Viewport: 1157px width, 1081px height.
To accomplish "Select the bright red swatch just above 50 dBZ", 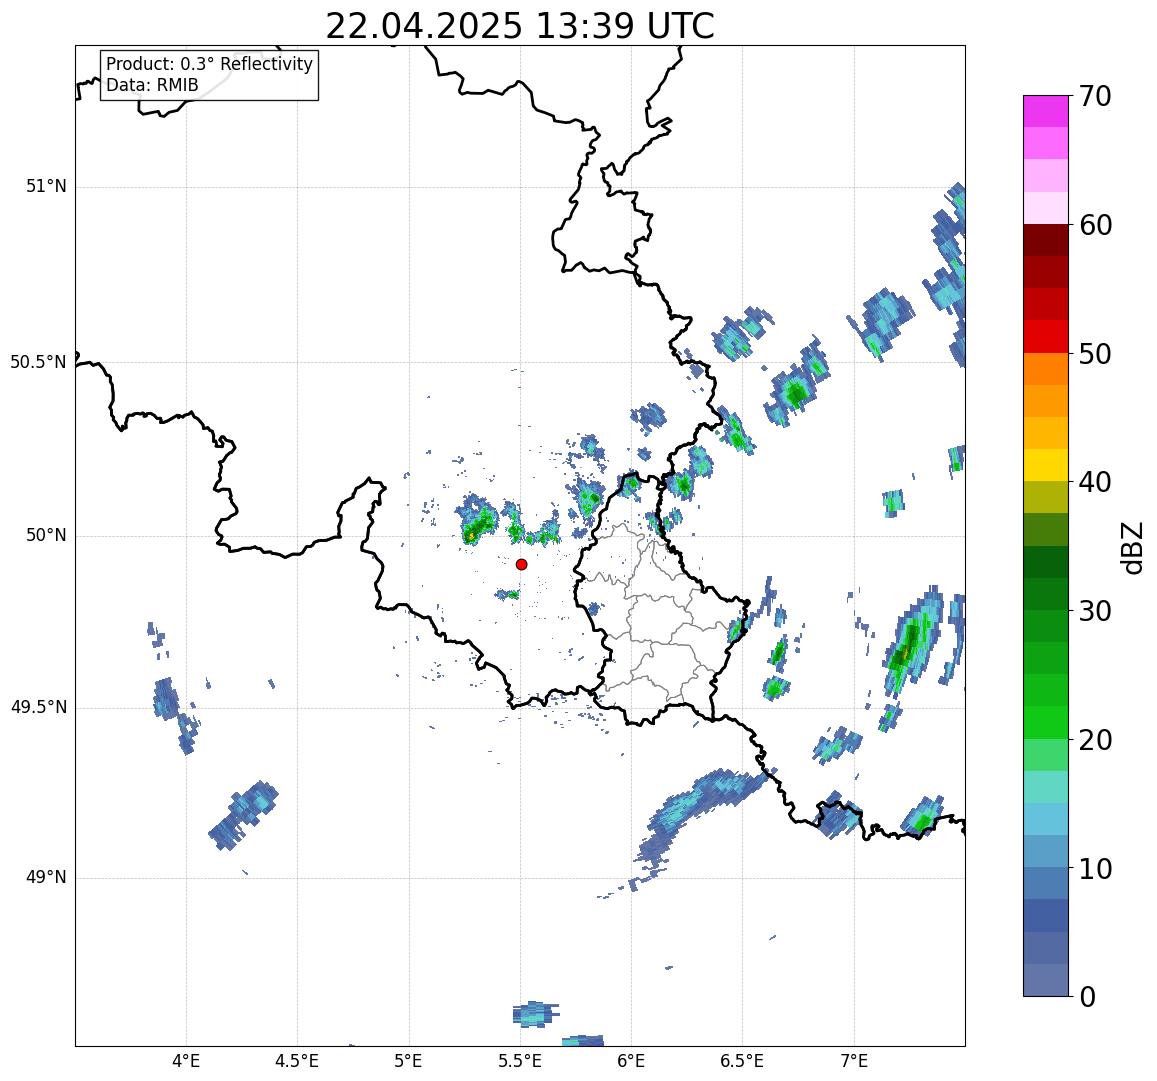I will (x=1046, y=336).
